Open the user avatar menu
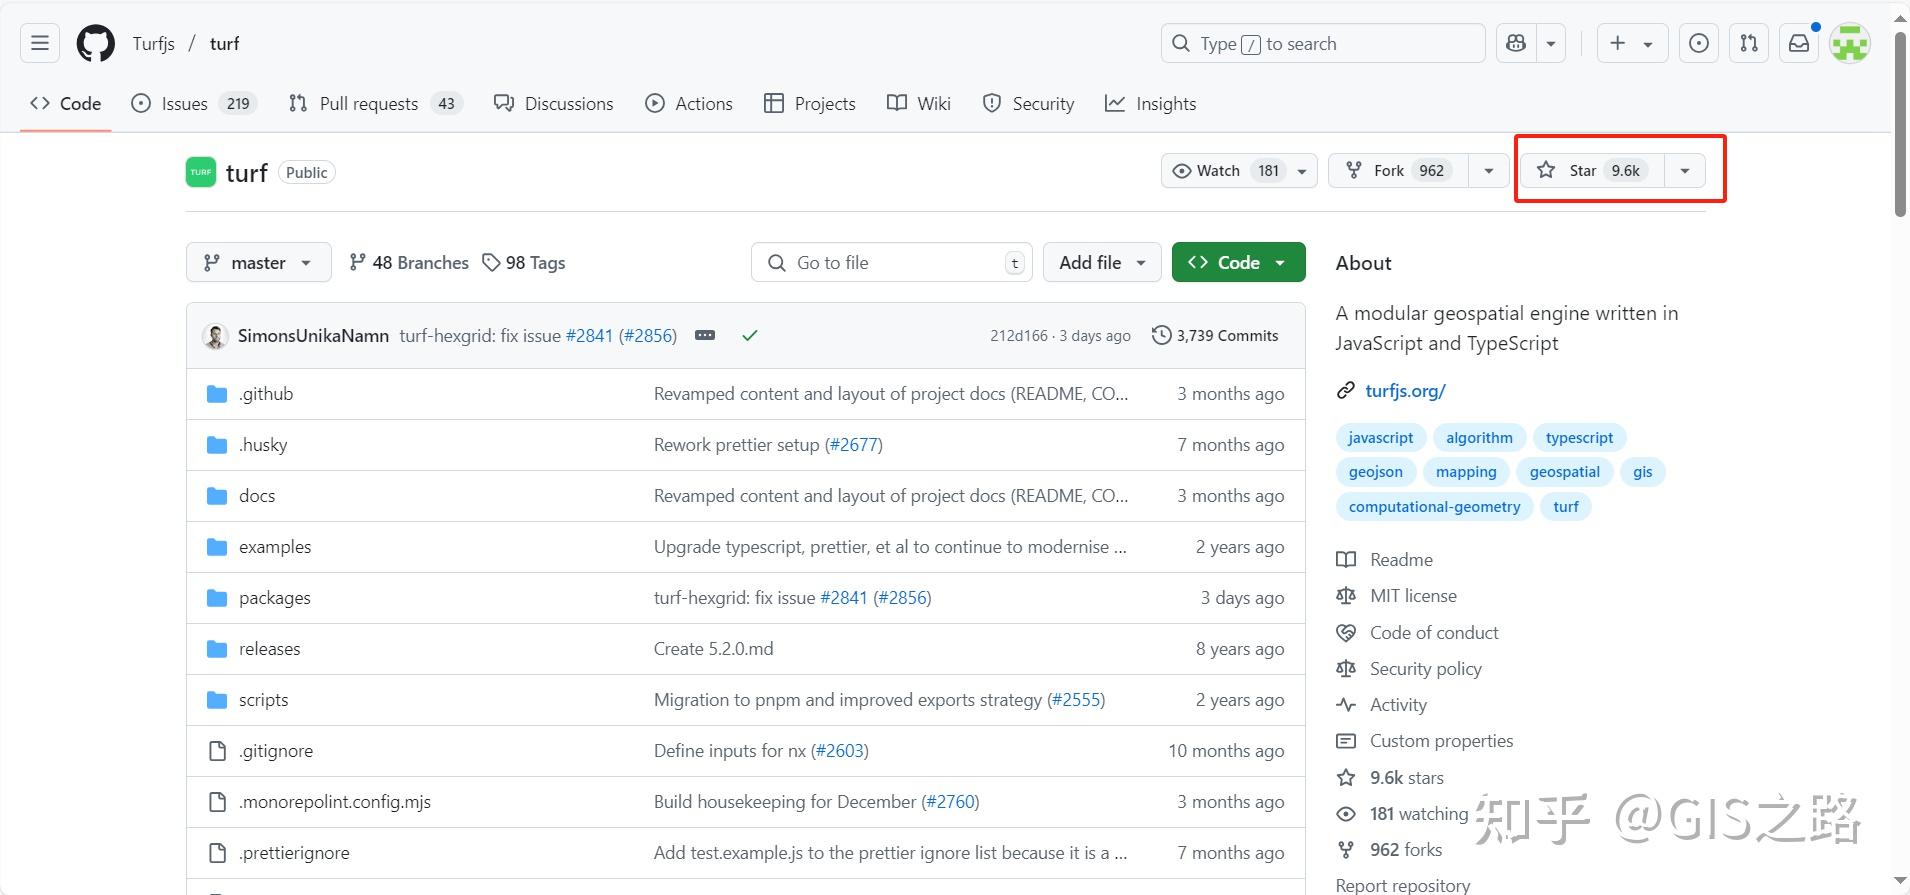The height and width of the screenshot is (895, 1910). (1850, 44)
